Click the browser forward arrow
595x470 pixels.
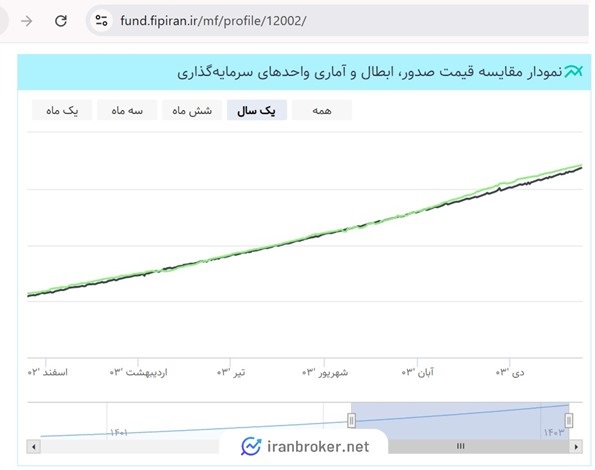(27, 20)
